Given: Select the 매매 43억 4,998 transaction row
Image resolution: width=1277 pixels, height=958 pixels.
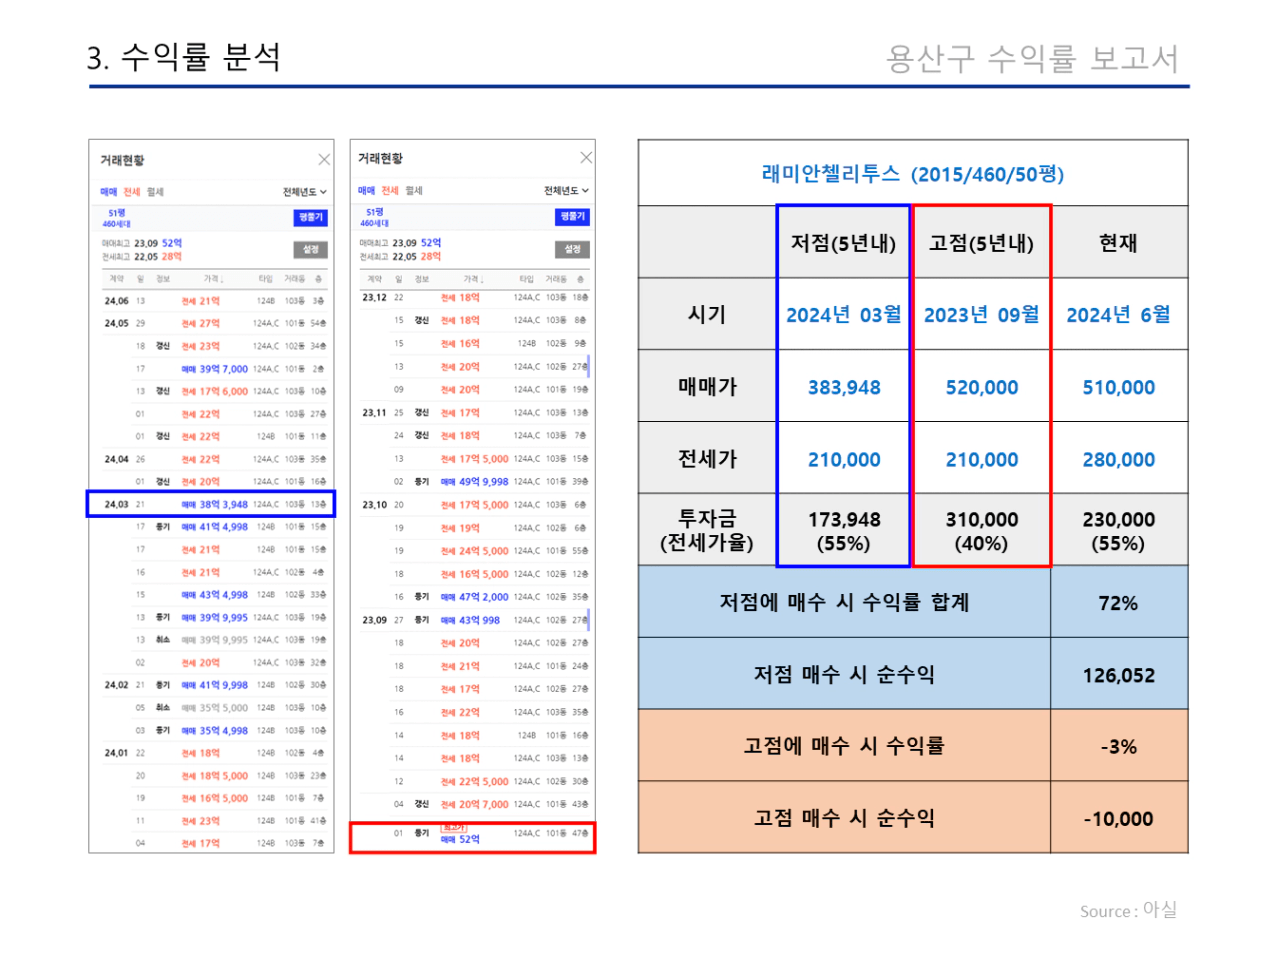Looking at the screenshot, I should [x=214, y=595].
